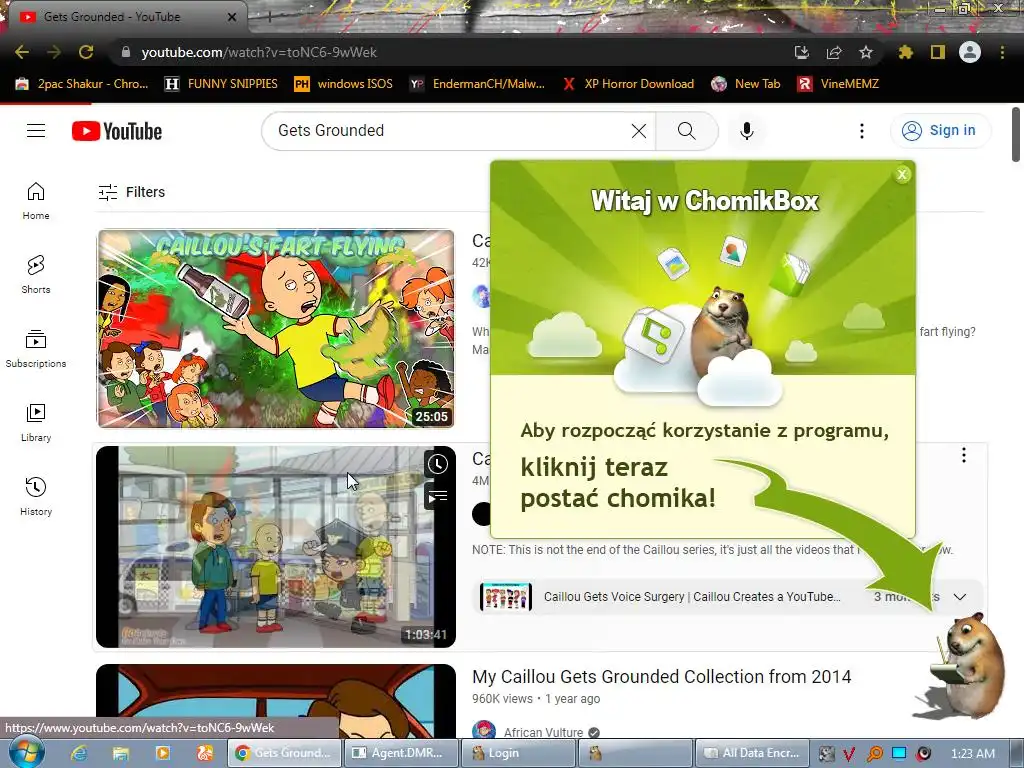Close the Gets Grounded YouTube tab

tap(232, 17)
